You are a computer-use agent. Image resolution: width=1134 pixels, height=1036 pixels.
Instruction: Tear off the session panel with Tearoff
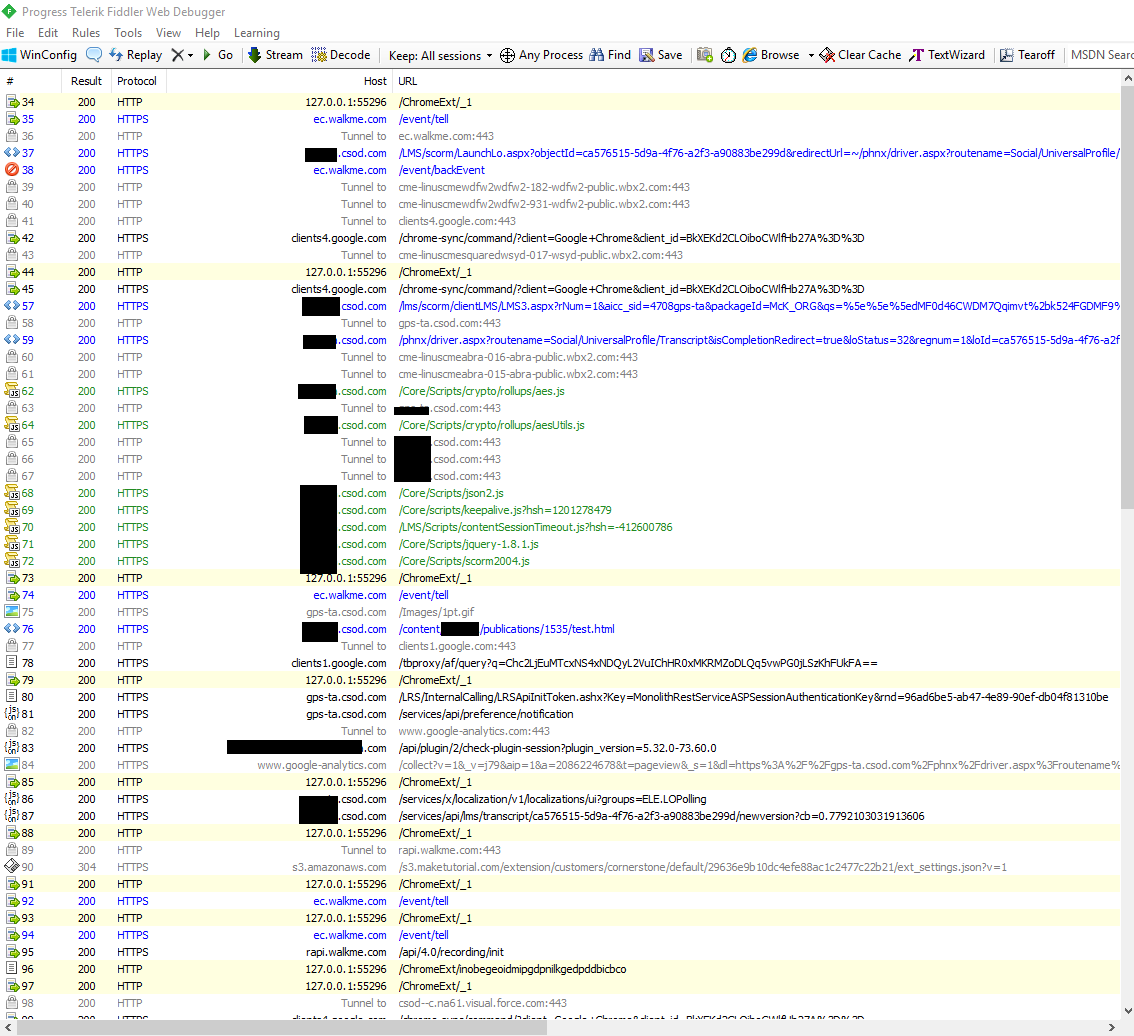point(1027,55)
